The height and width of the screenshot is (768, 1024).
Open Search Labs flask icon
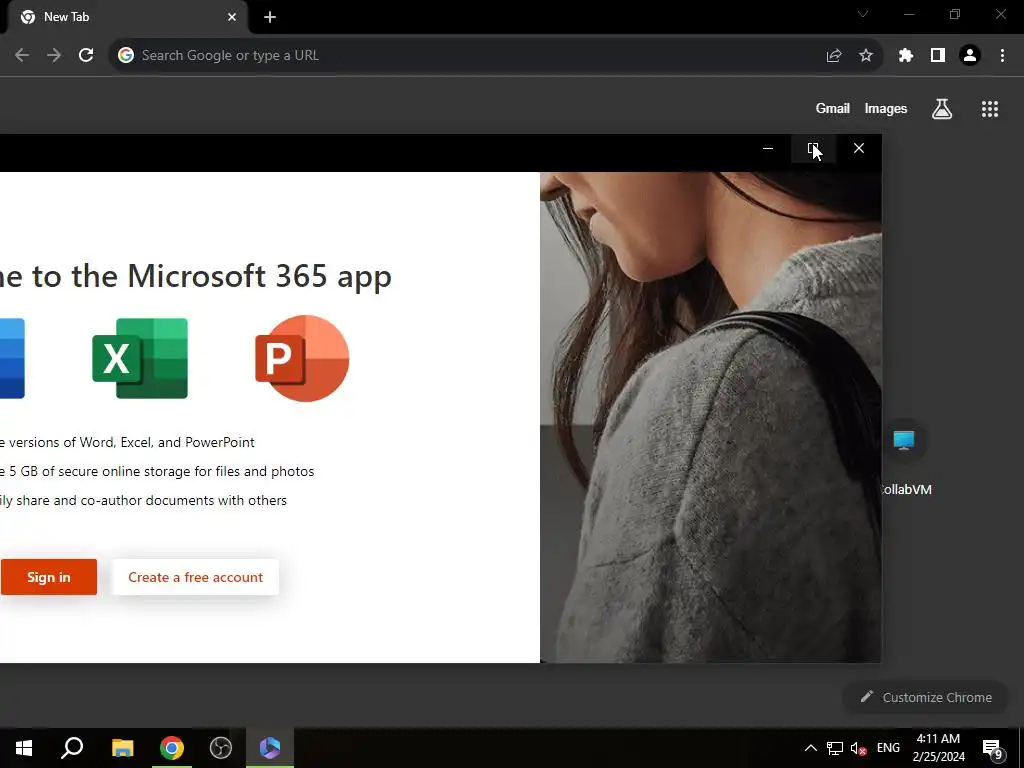pyautogui.click(x=942, y=109)
